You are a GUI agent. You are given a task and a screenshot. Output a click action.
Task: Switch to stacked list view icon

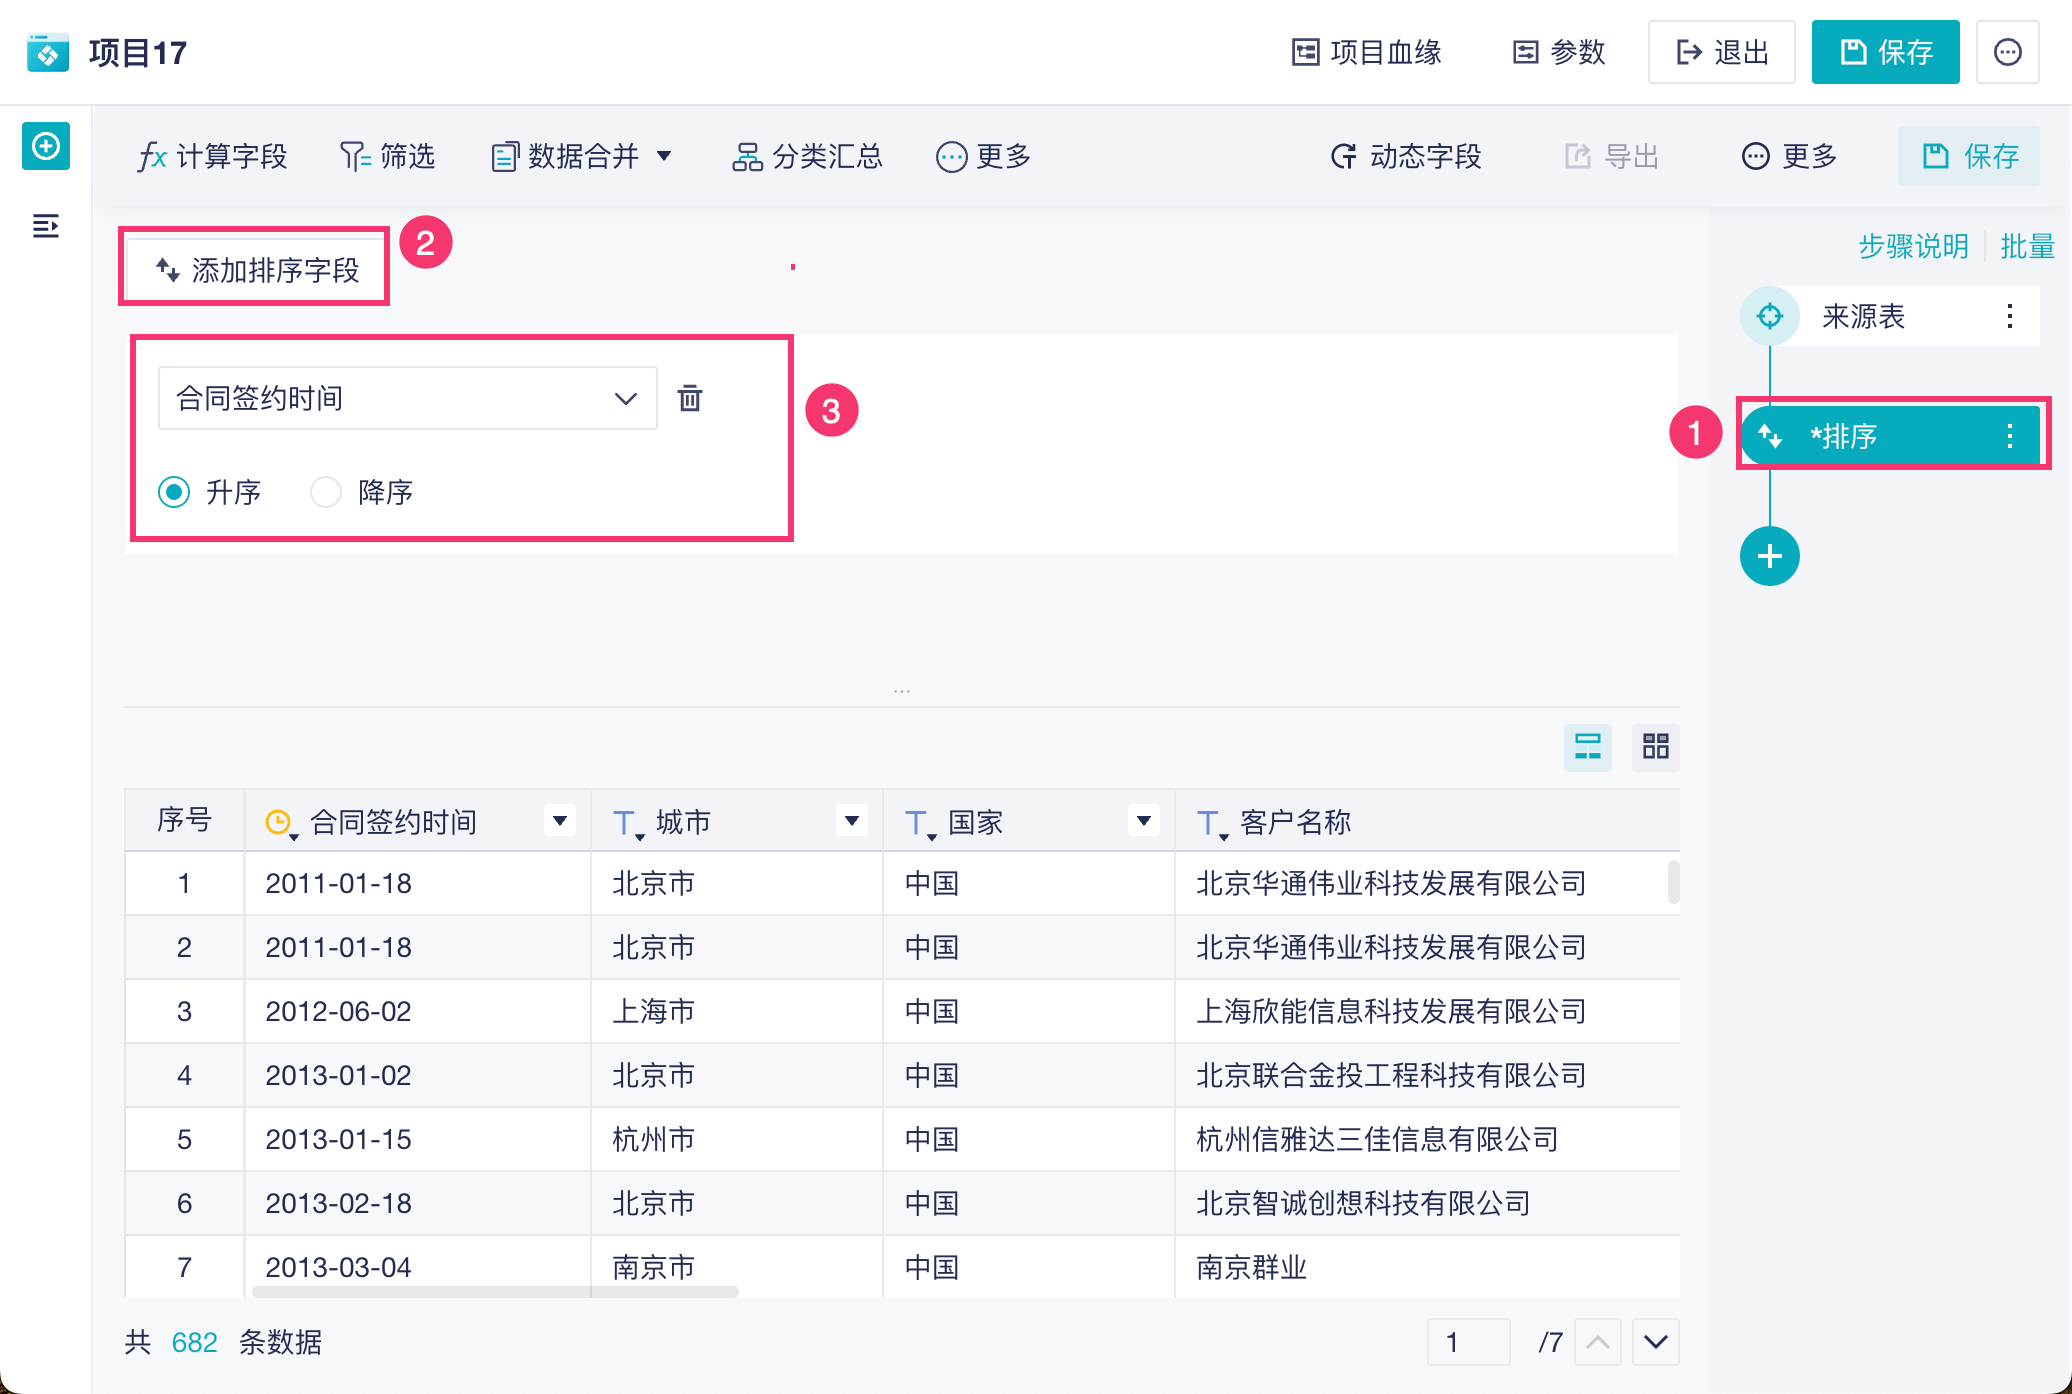pos(1587,746)
